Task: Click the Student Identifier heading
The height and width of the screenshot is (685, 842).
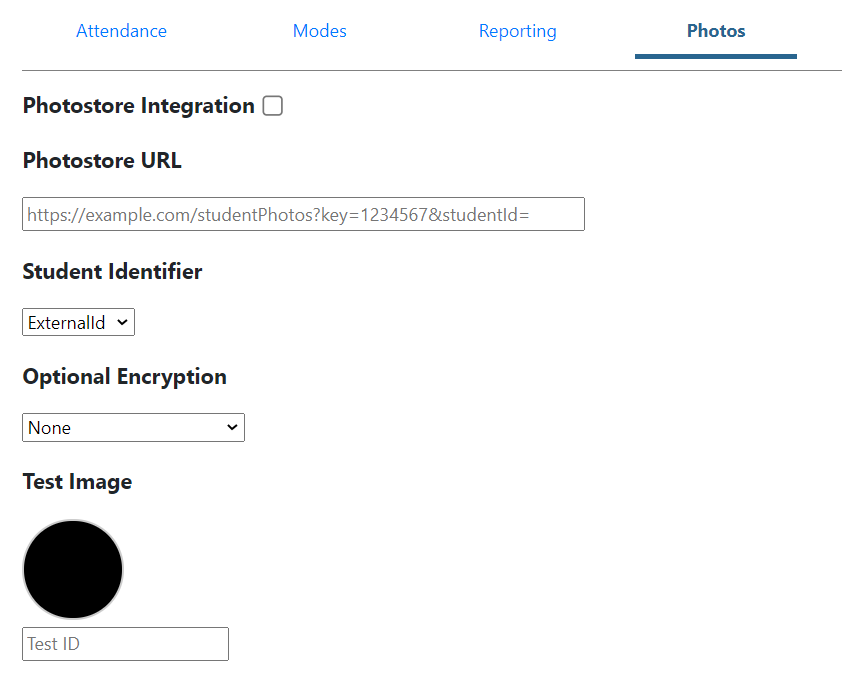Action: tap(112, 272)
